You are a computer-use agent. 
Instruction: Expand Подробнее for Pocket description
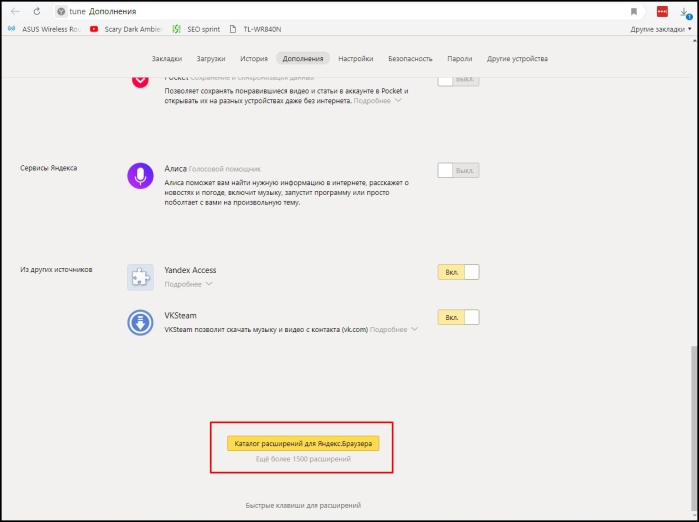point(378,101)
